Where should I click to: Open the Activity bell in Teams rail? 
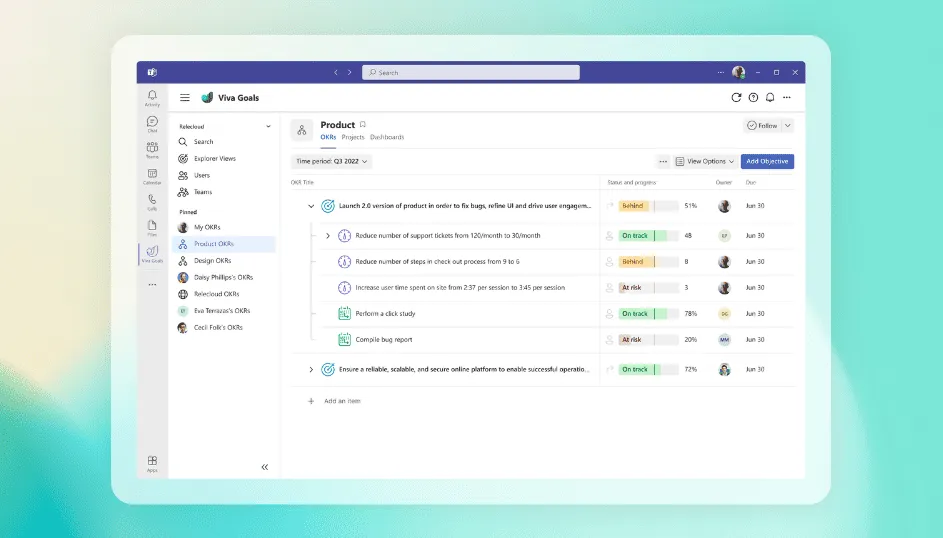(152, 97)
